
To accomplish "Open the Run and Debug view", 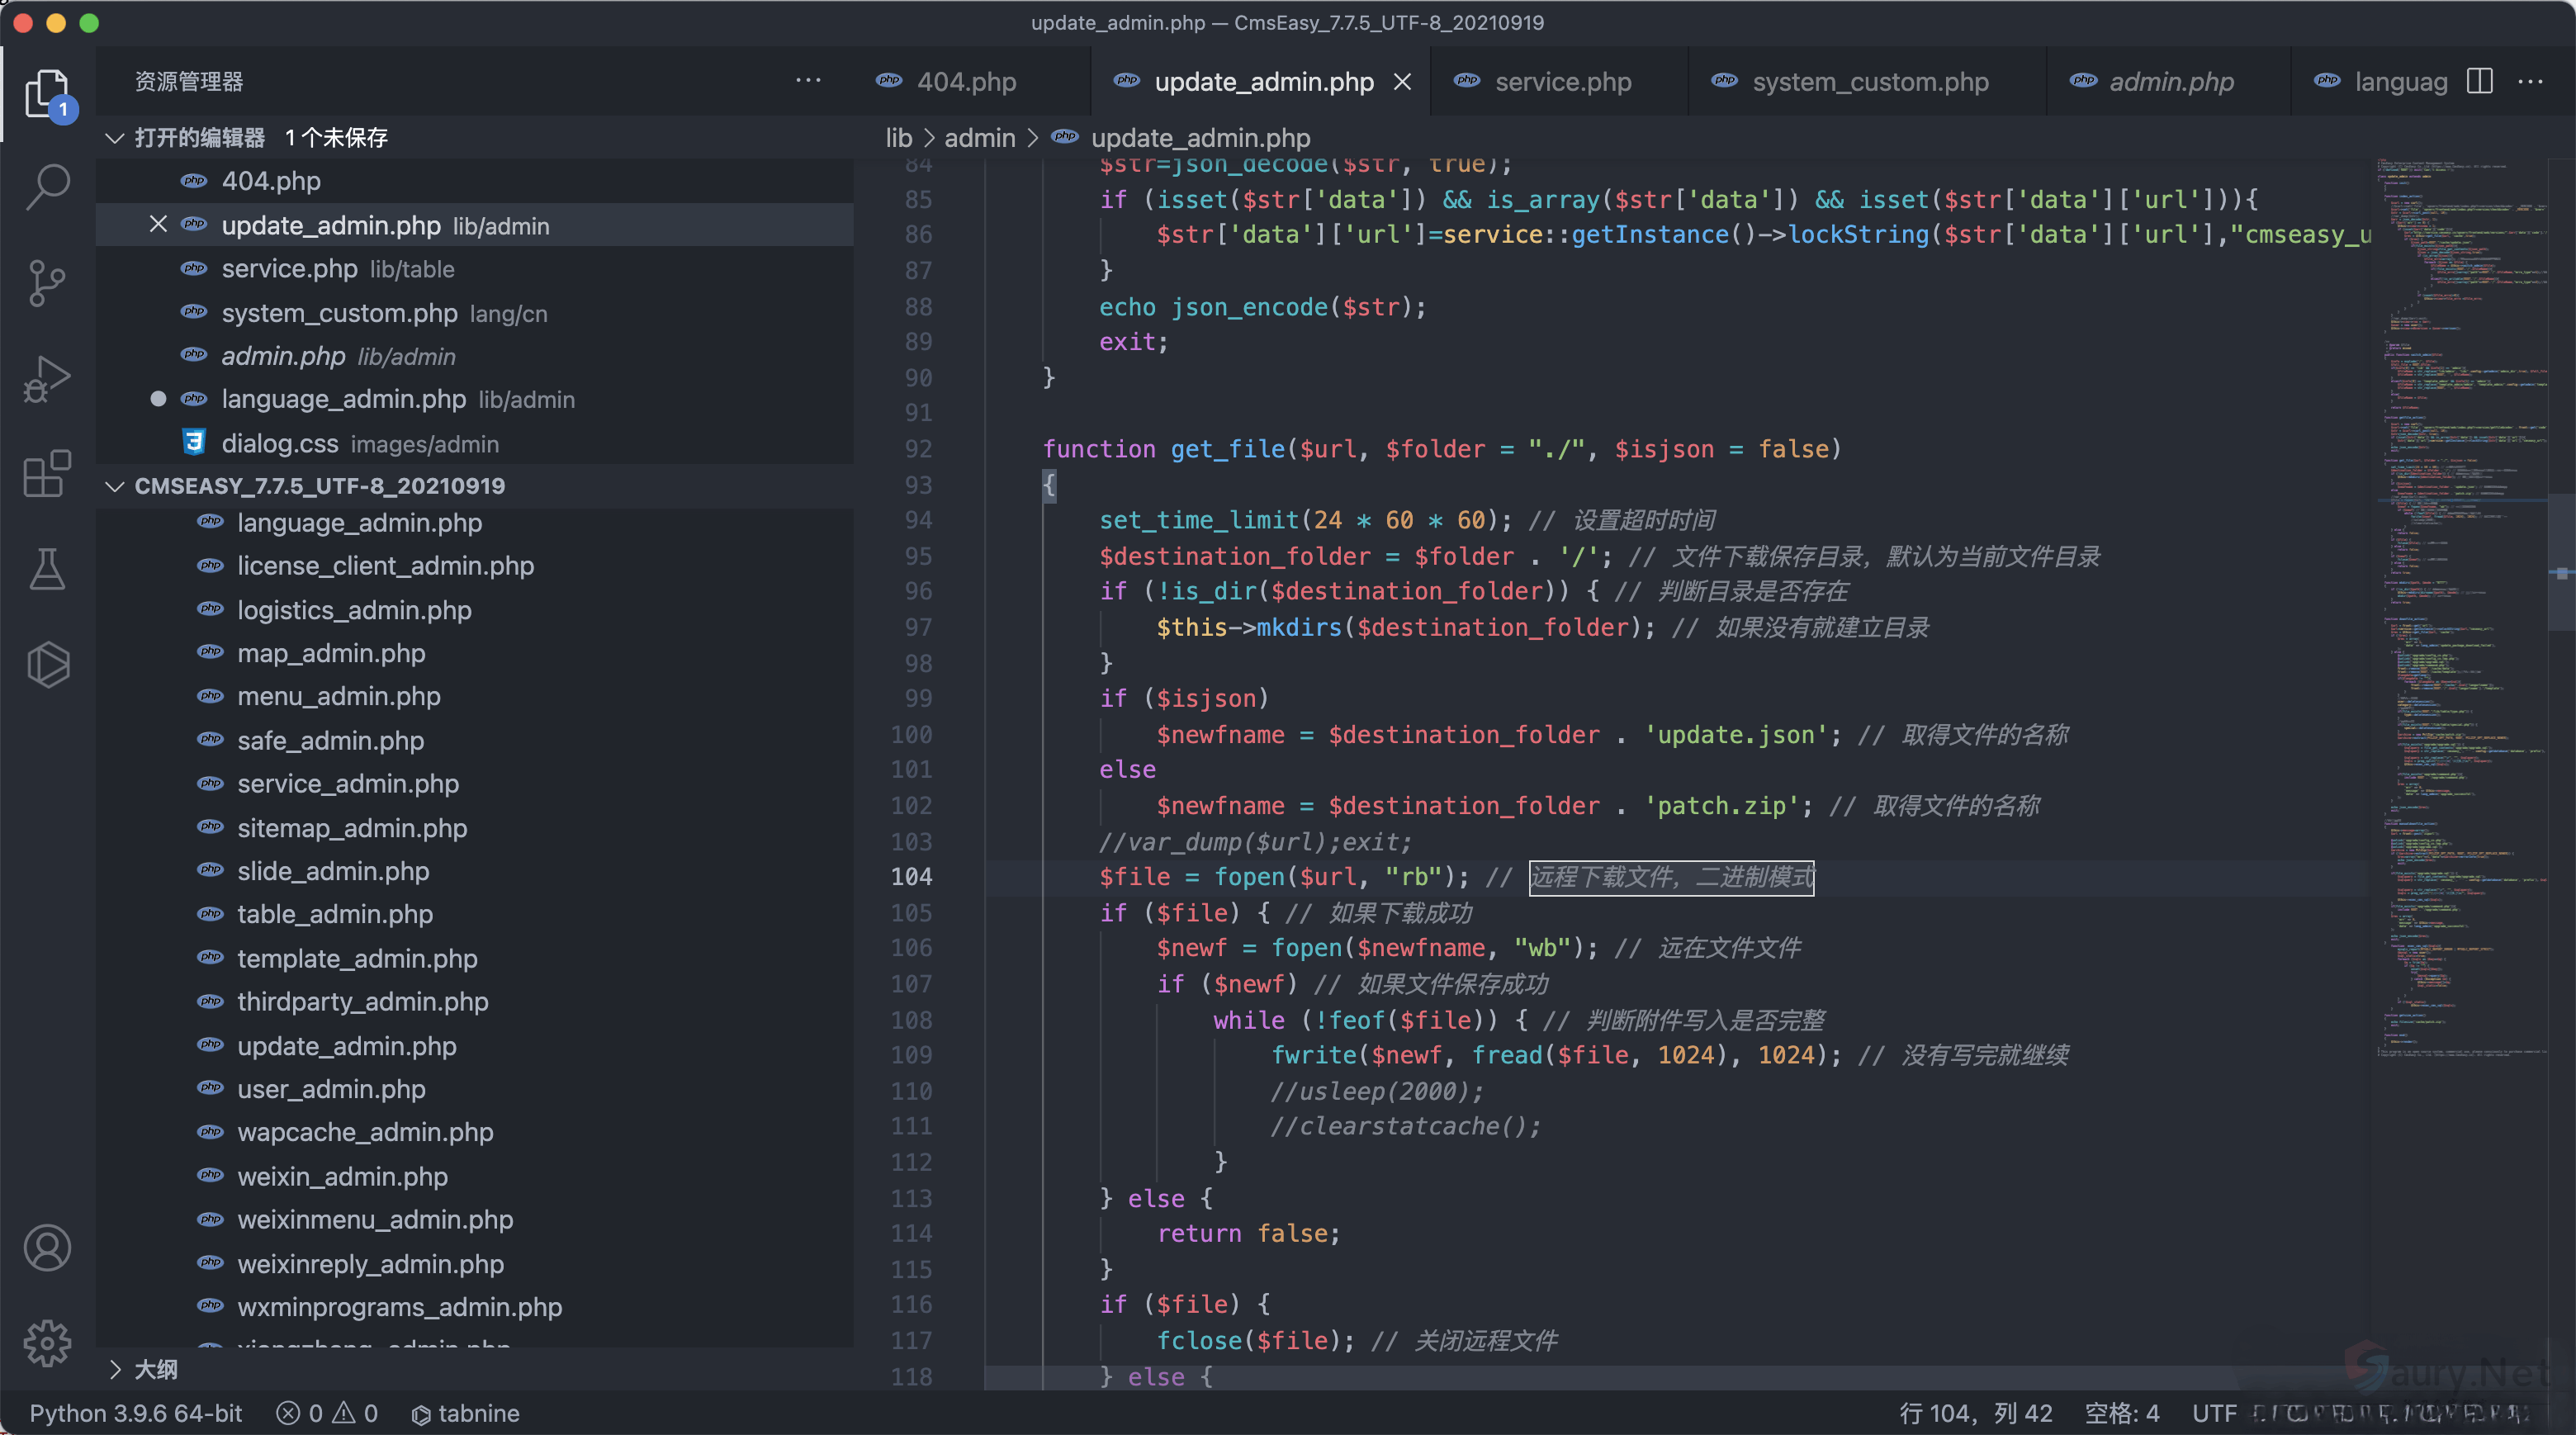I will (x=47, y=378).
